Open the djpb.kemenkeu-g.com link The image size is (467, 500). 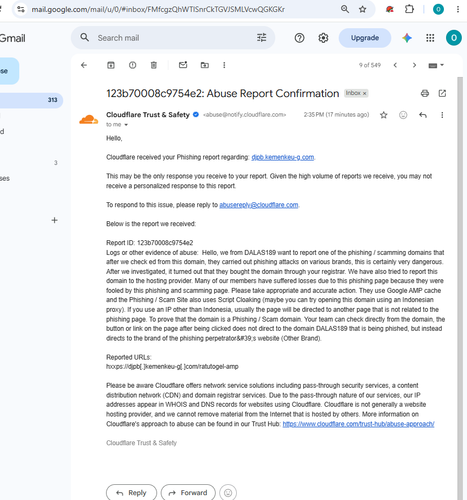[x=283, y=157]
